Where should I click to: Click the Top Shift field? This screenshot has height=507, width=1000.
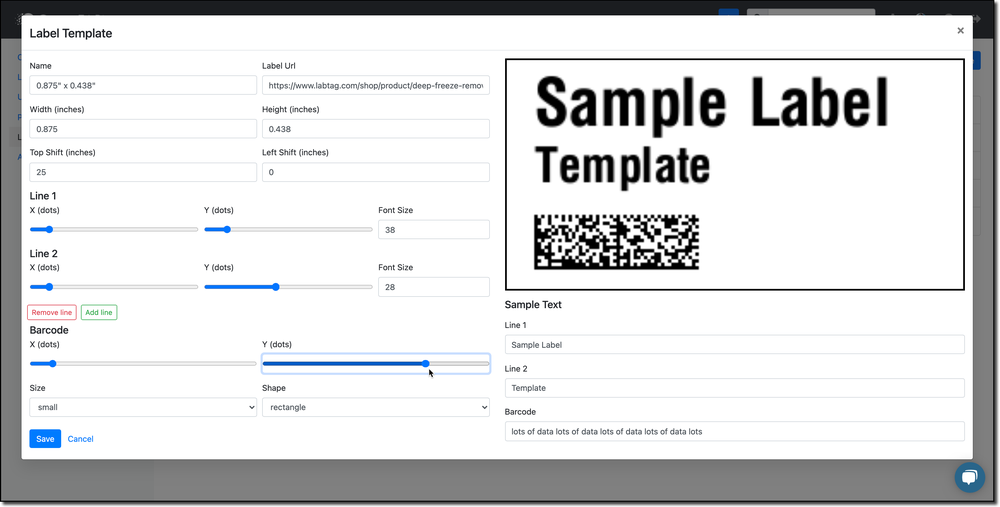(143, 172)
